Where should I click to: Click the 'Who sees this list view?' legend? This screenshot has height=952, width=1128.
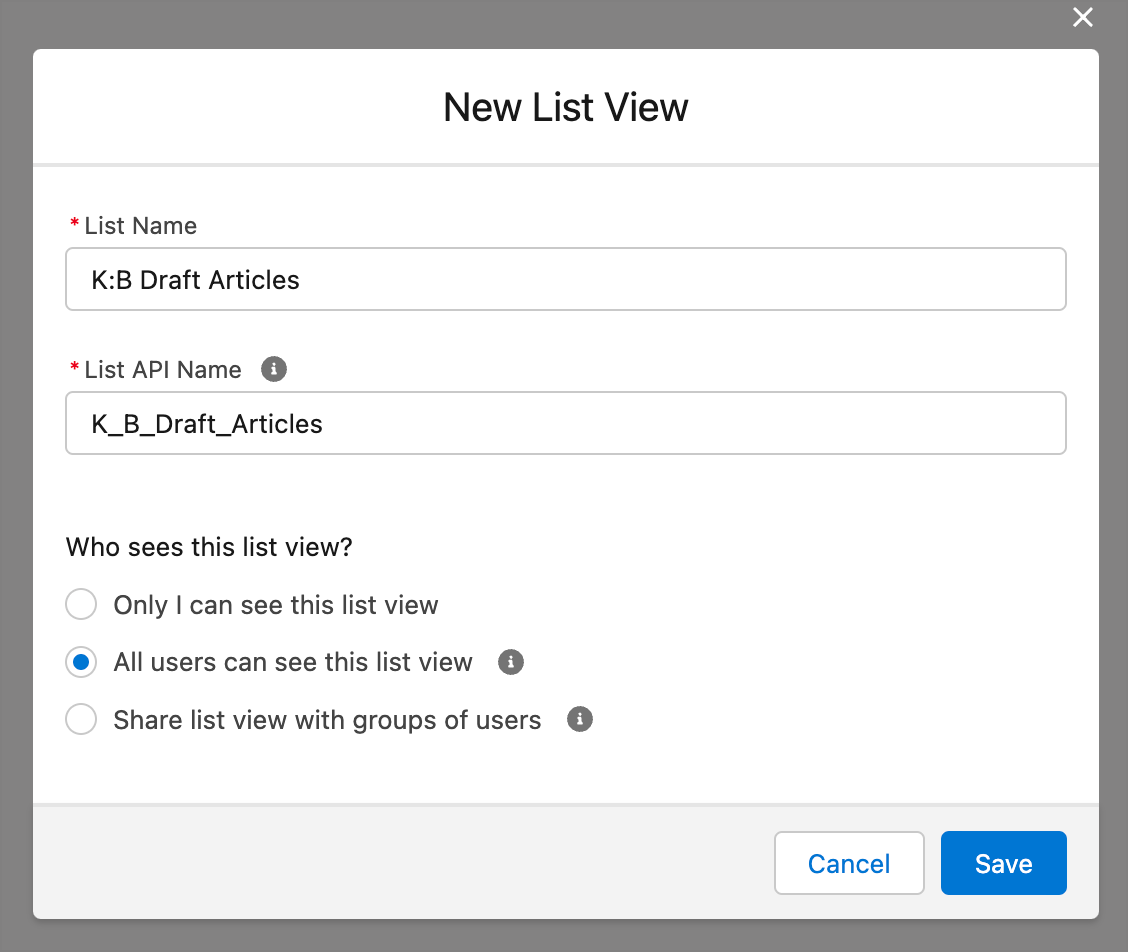[x=209, y=547]
